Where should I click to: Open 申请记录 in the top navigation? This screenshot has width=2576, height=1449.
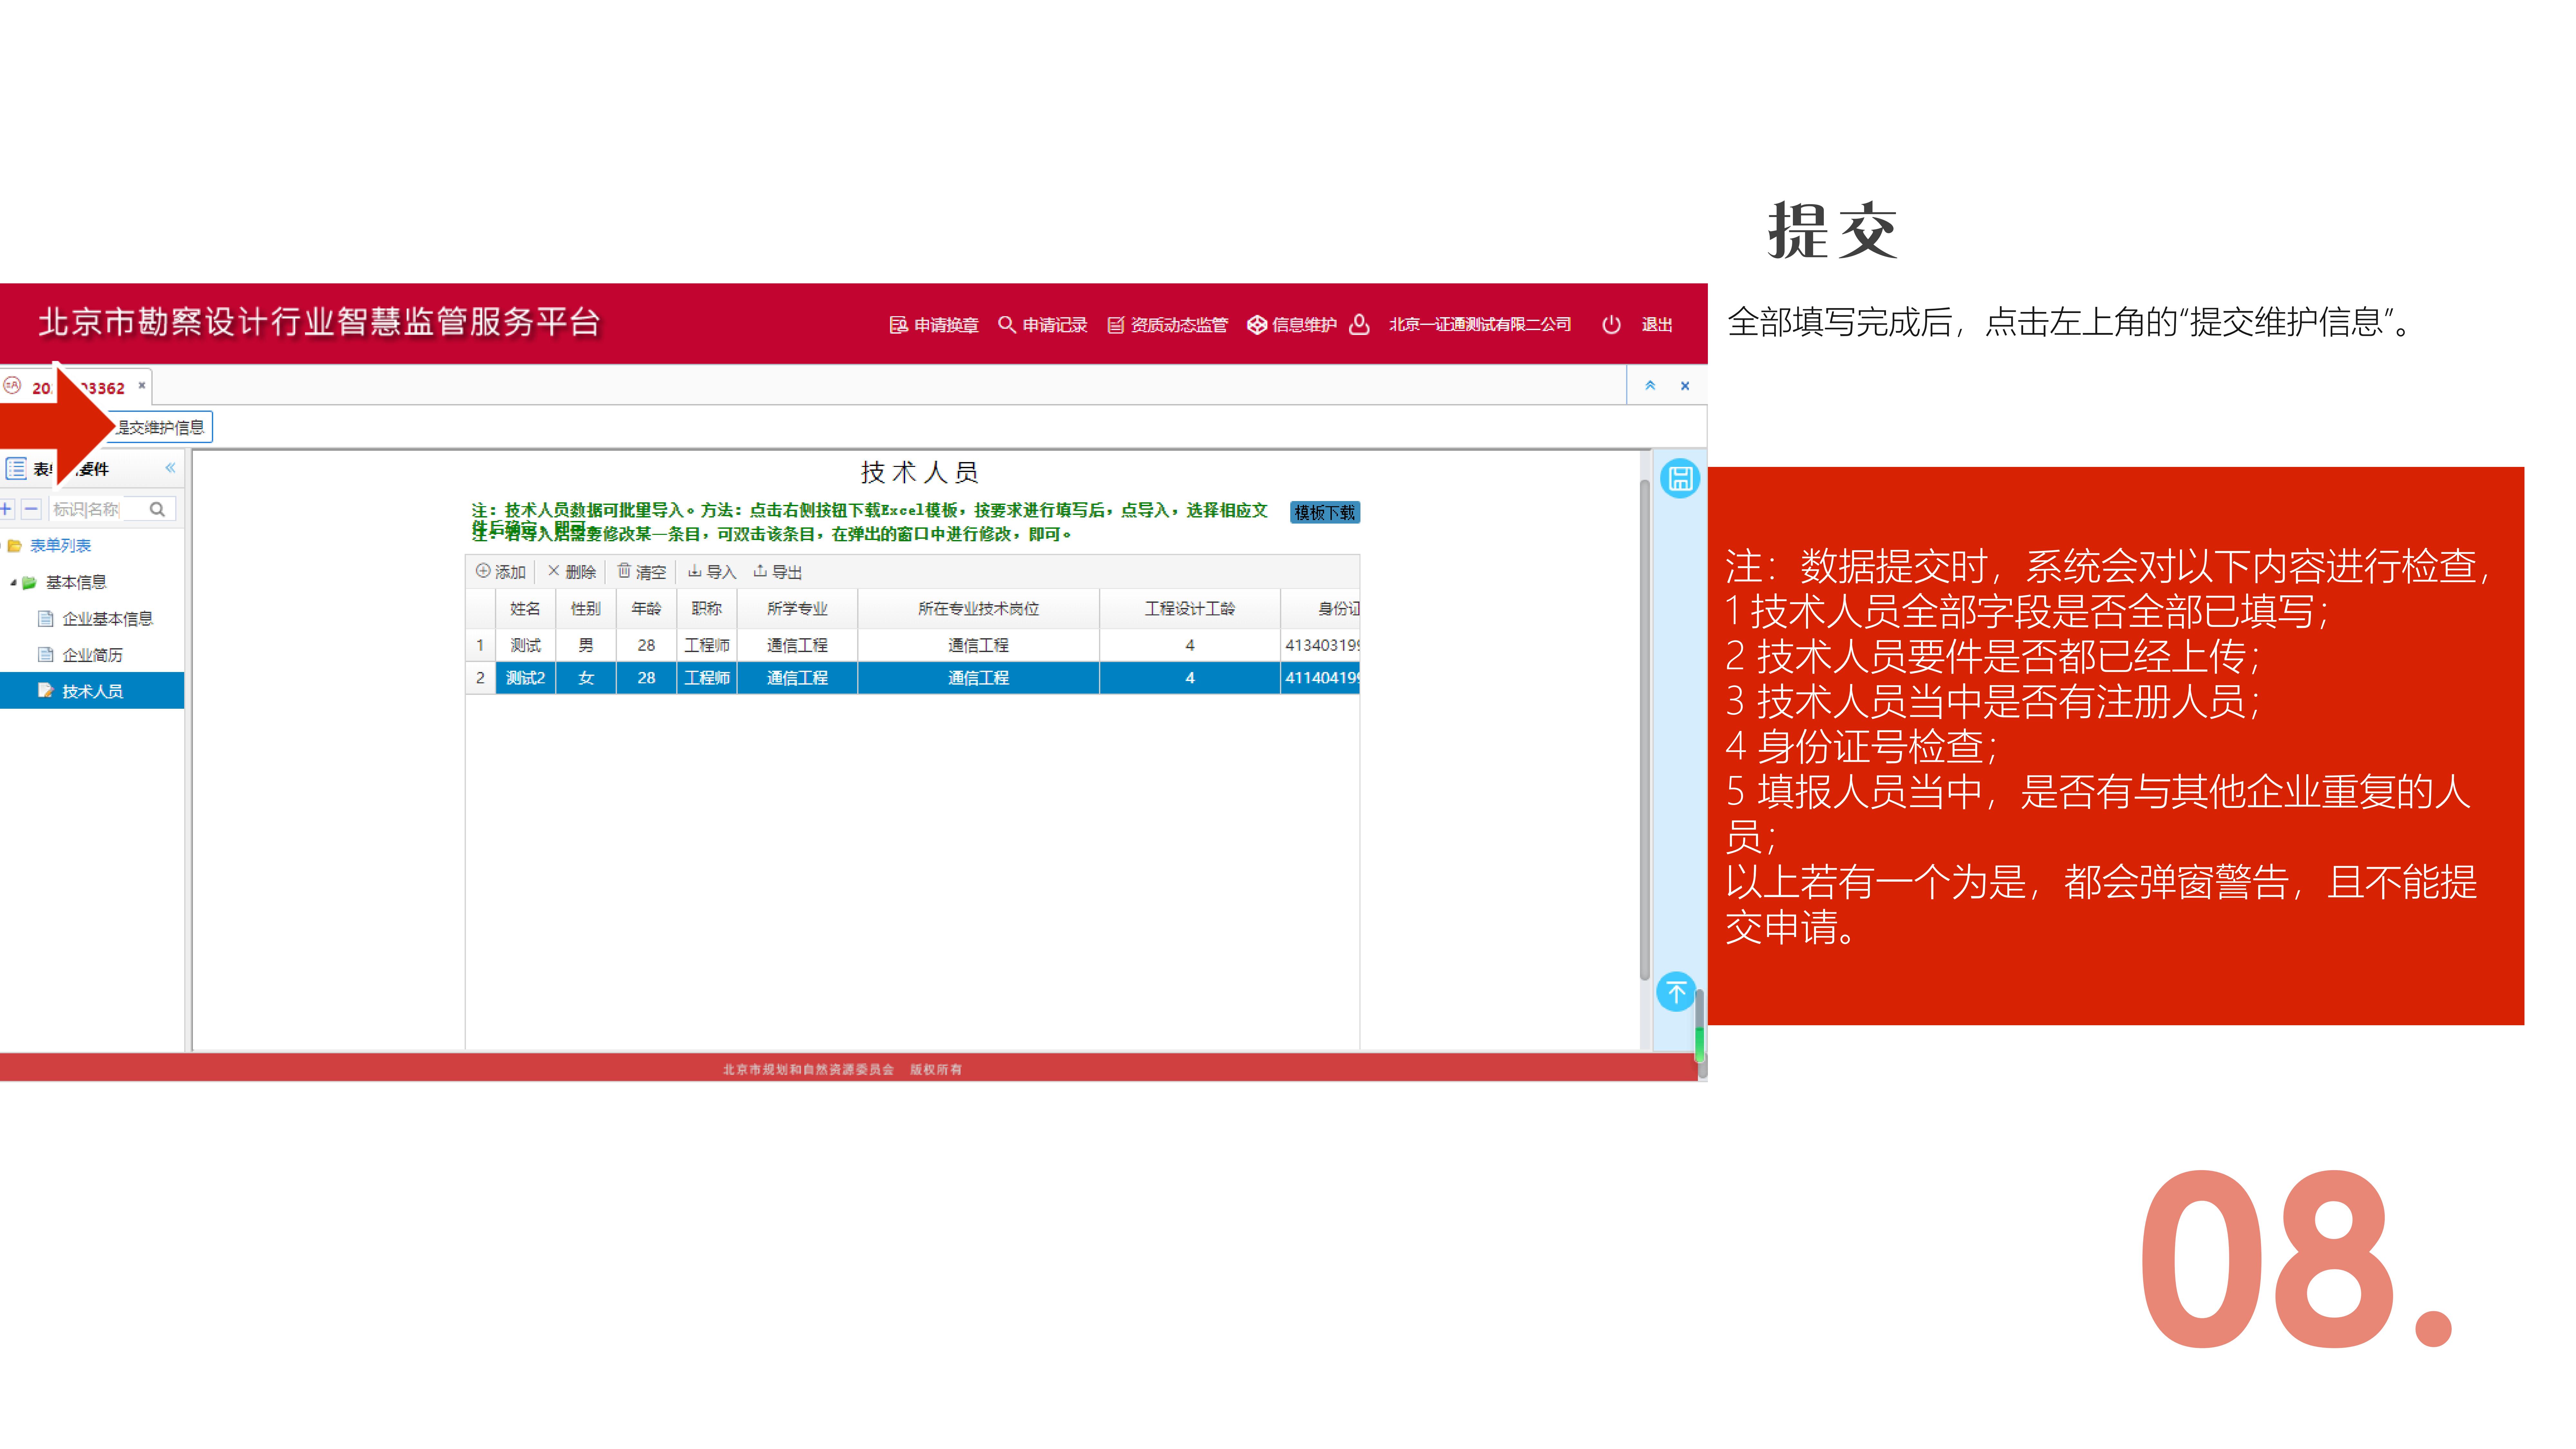pyautogui.click(x=1043, y=325)
